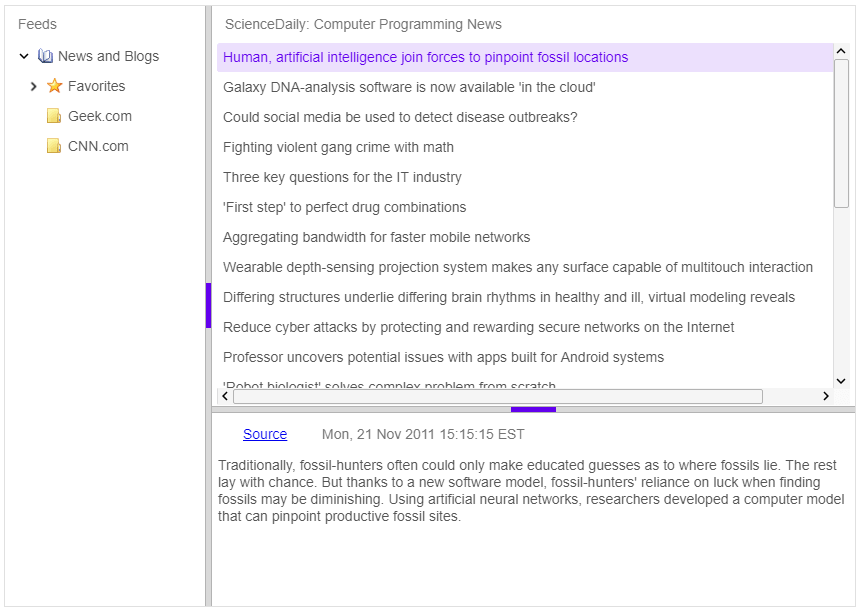
Task: Select 'Galaxy DNA-analysis software' article
Action: click(x=409, y=88)
